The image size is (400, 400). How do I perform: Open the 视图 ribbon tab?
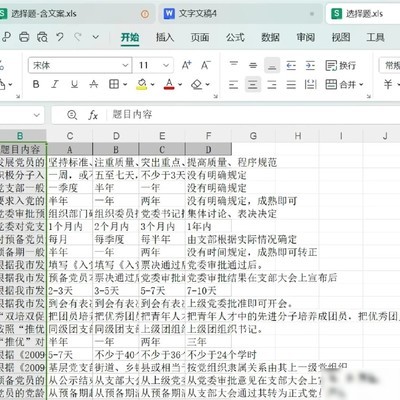341,37
